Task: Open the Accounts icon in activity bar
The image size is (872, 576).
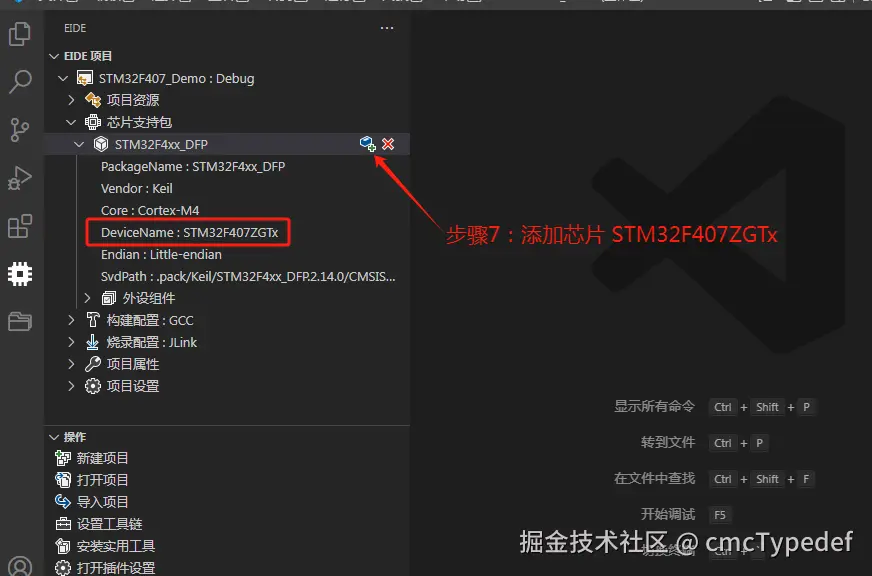Action: pyautogui.click(x=20, y=566)
